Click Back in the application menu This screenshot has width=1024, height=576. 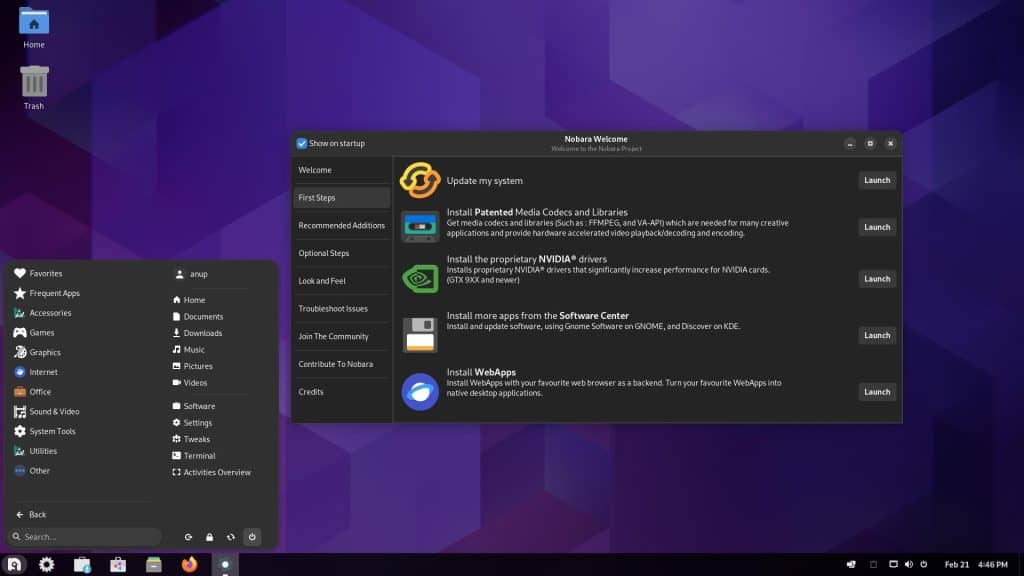tap(33, 514)
